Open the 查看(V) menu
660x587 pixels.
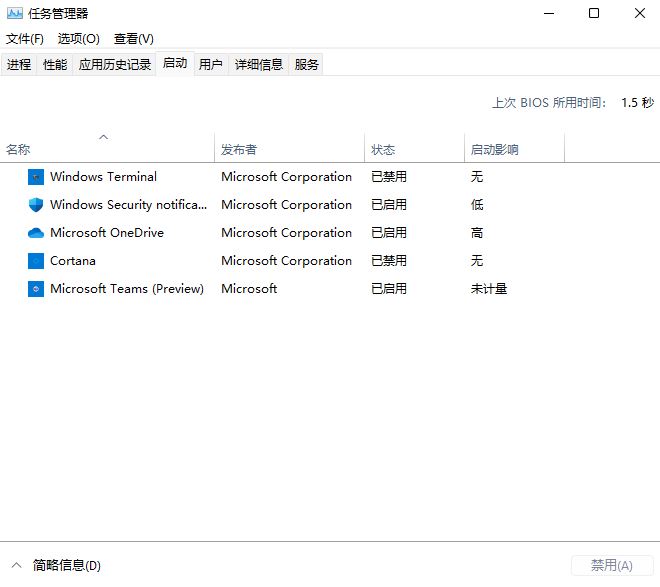click(133, 39)
